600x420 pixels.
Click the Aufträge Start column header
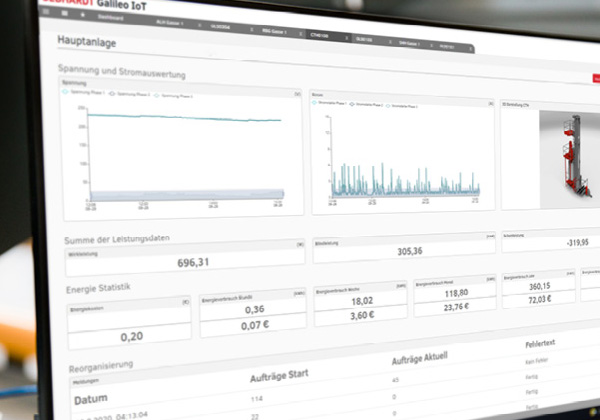click(287, 376)
